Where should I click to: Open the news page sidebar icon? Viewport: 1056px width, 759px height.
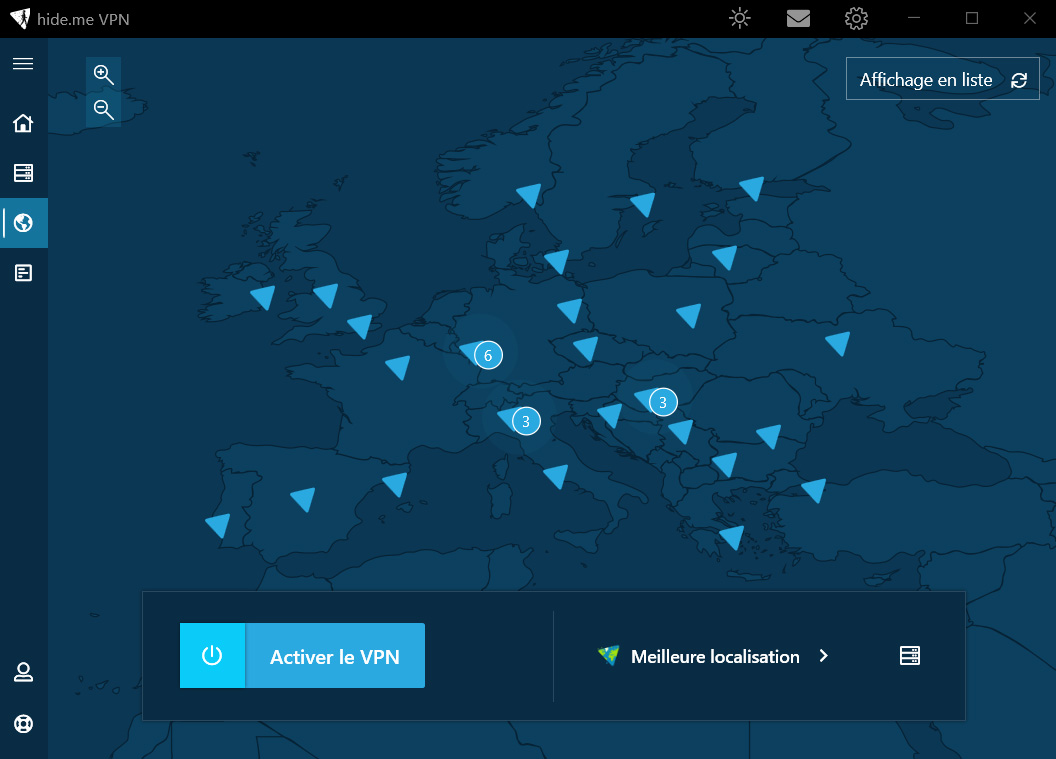pos(23,272)
